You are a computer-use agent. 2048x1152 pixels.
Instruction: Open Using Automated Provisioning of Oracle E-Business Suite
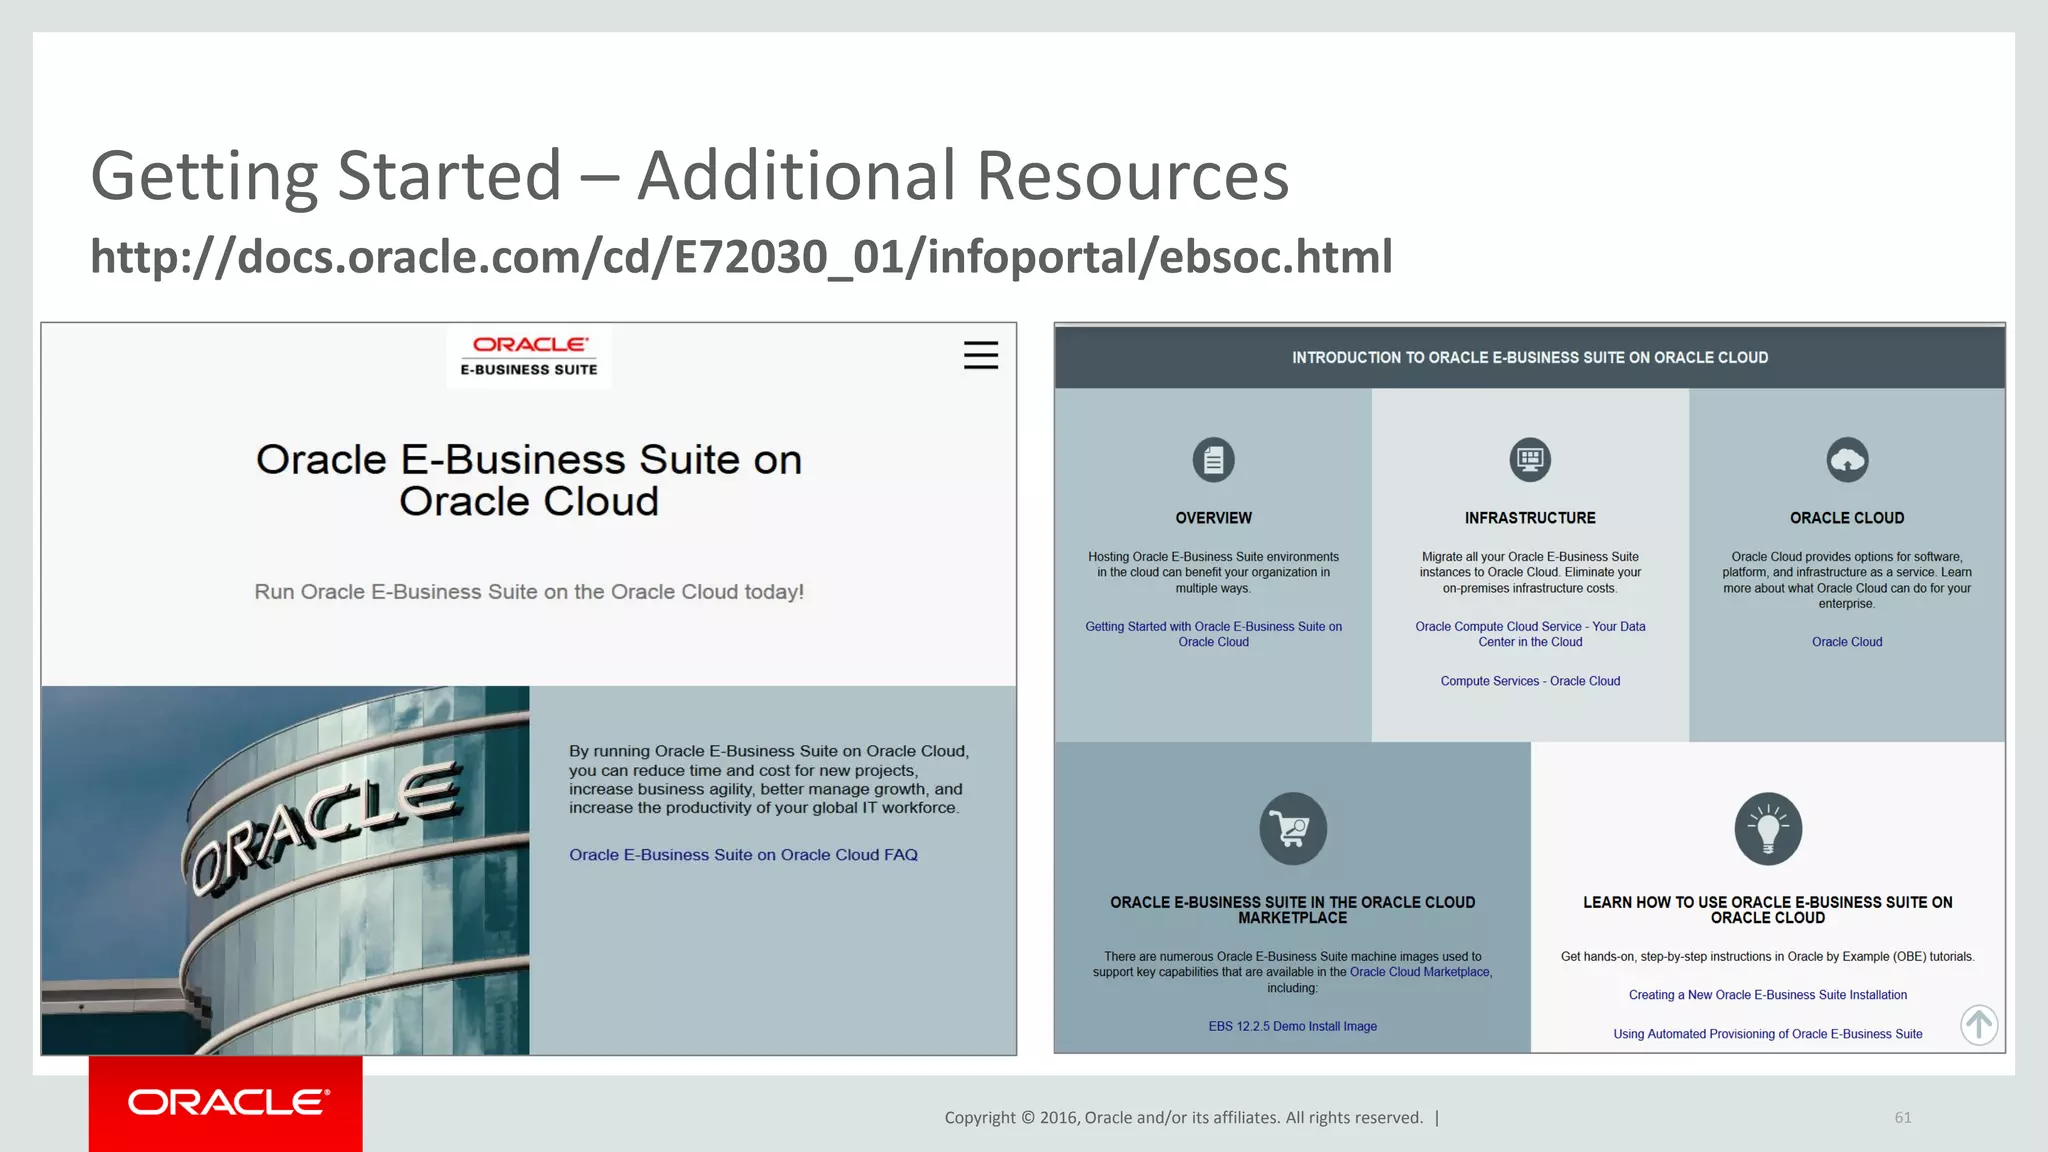coord(1767,1034)
